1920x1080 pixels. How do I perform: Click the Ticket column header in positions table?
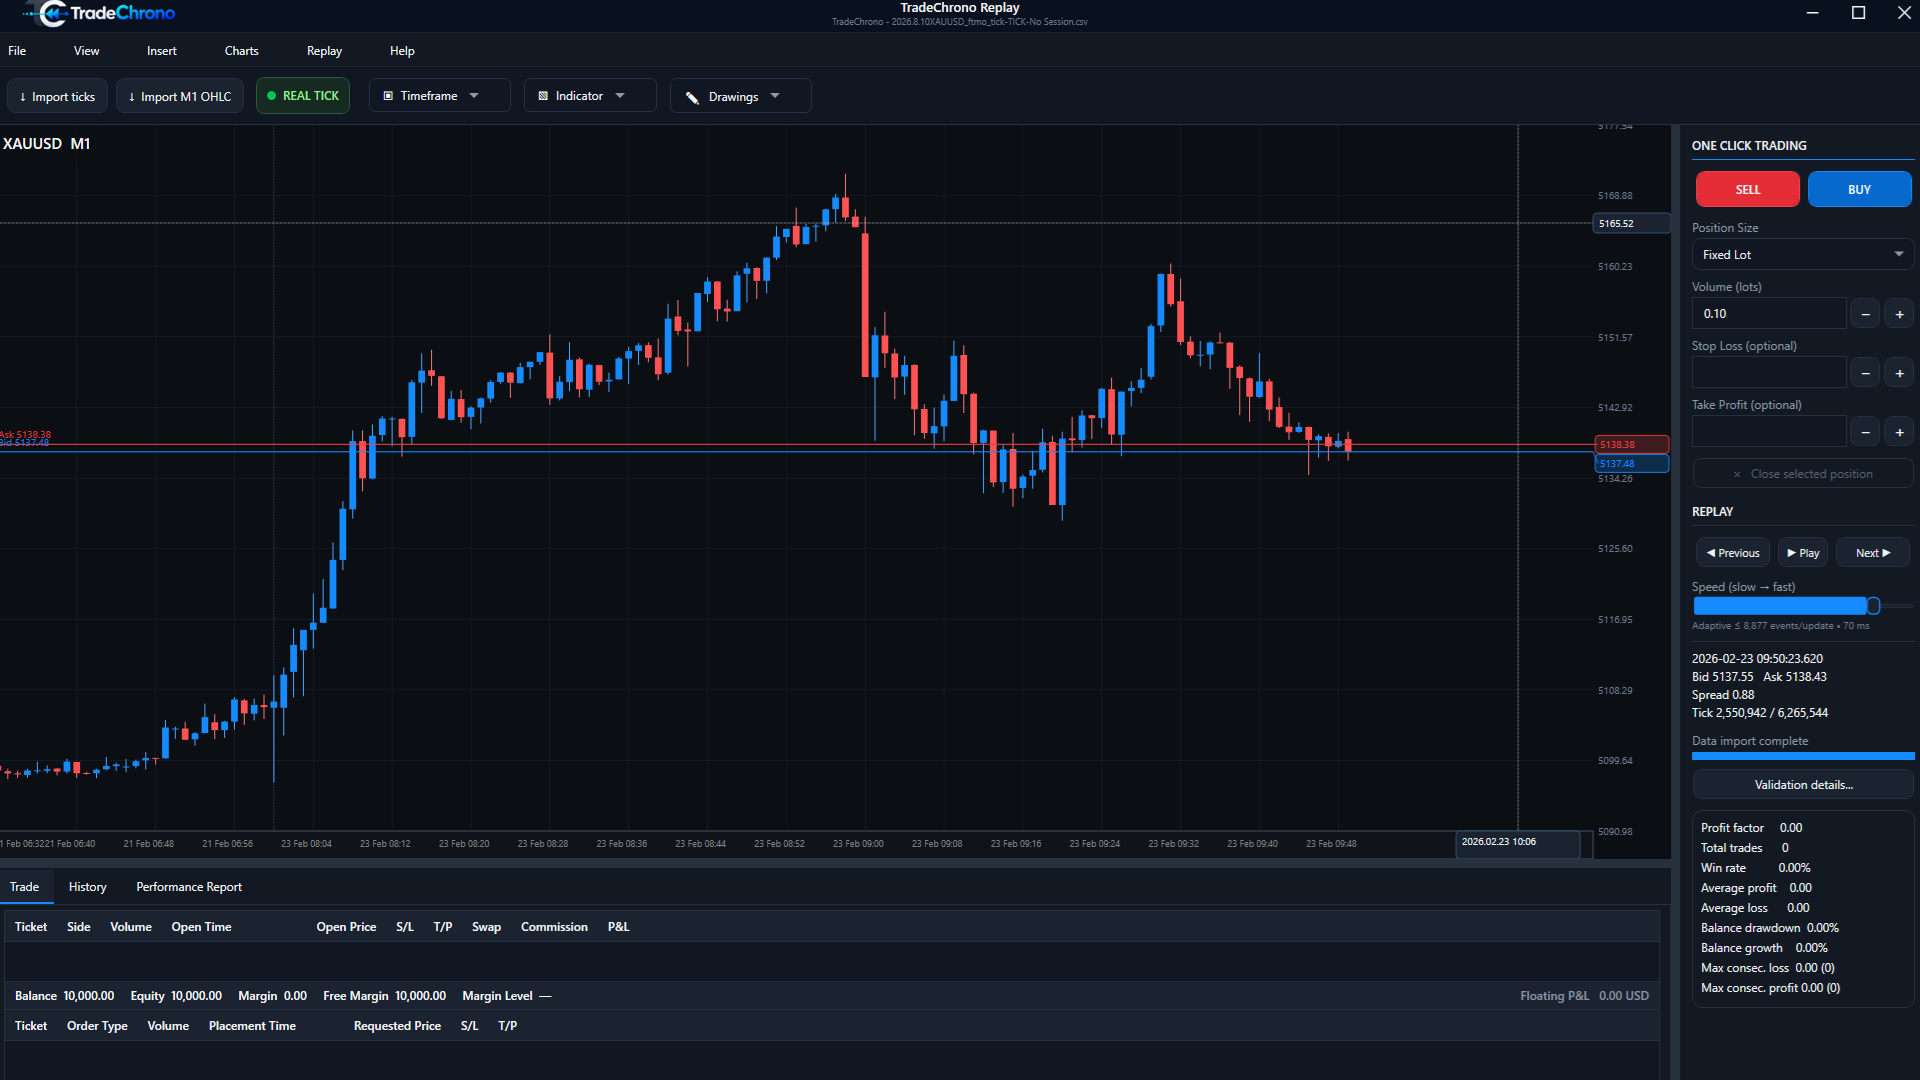(x=31, y=927)
